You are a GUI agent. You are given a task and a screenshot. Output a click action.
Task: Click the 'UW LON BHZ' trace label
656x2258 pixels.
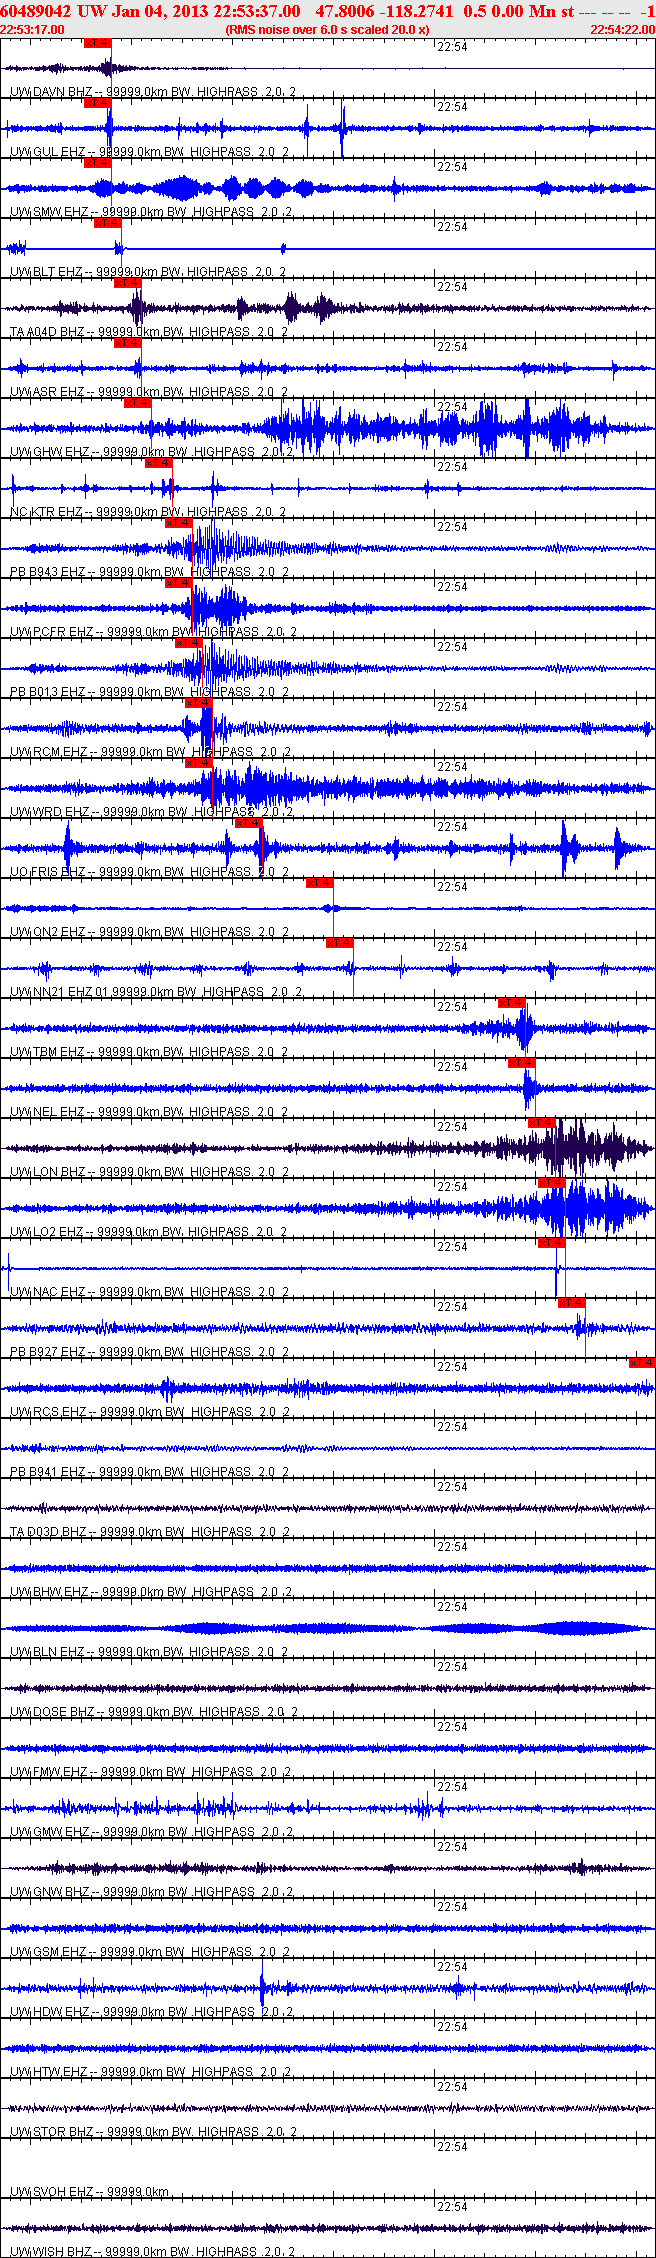[x=47, y=1172]
